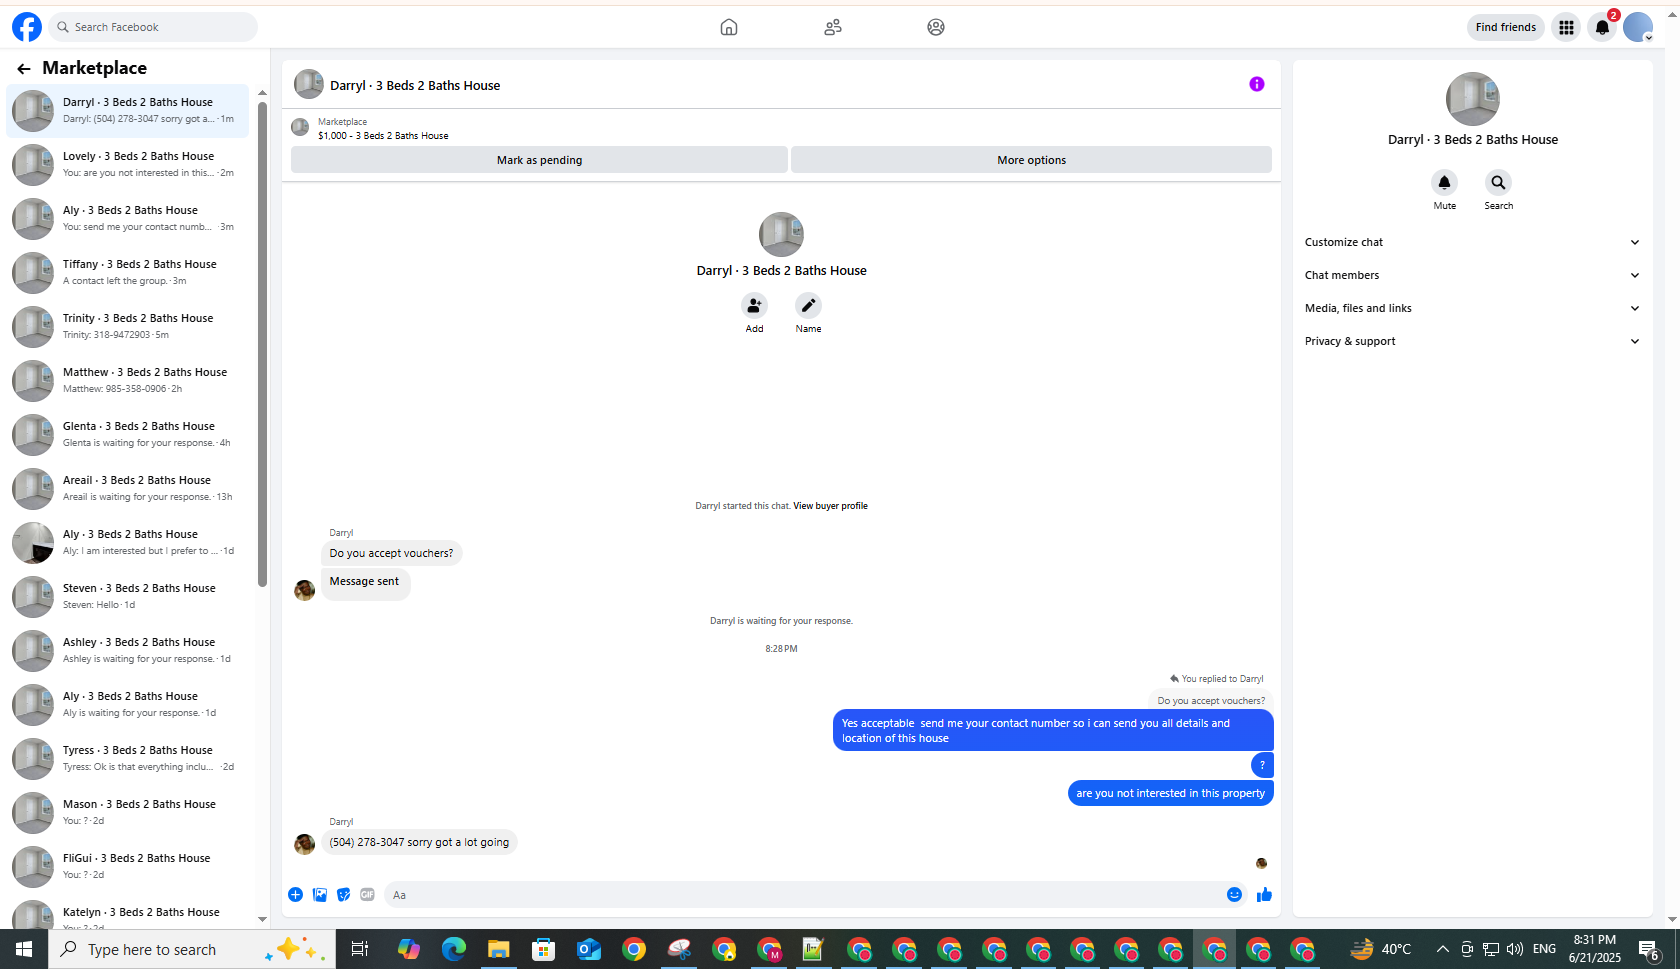Go back using the Marketplace arrow

[24, 68]
